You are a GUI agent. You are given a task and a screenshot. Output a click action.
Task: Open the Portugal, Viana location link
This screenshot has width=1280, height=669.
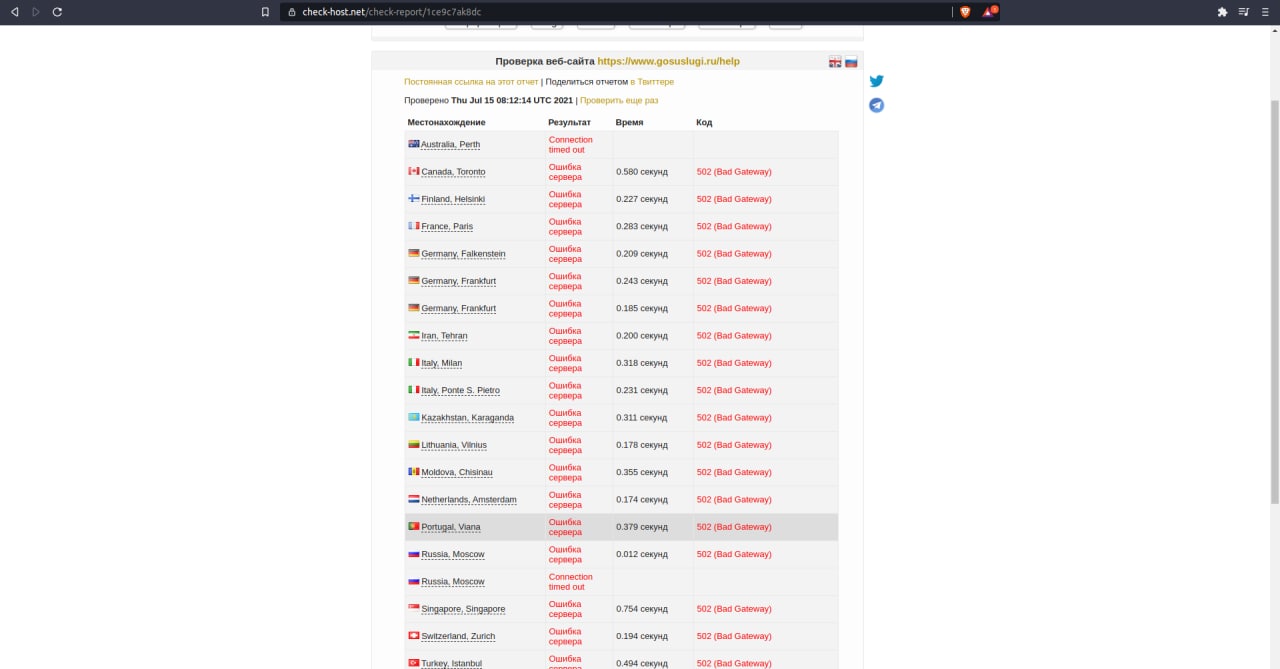point(451,527)
